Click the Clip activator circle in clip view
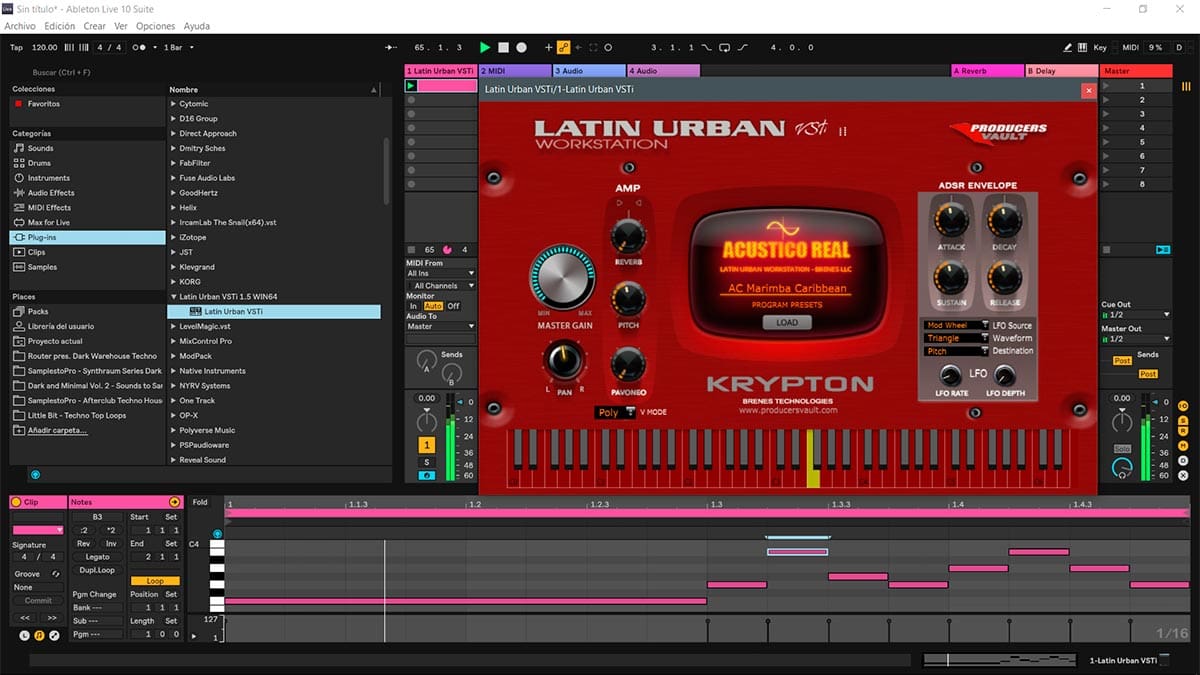The width and height of the screenshot is (1200, 675). (16, 501)
